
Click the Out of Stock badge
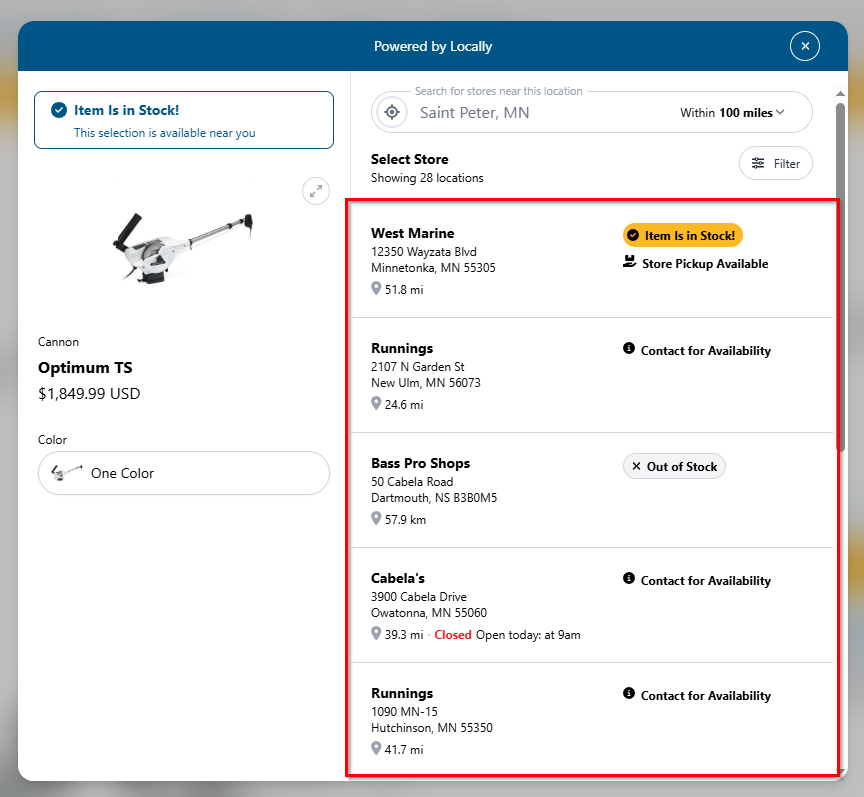(x=674, y=466)
